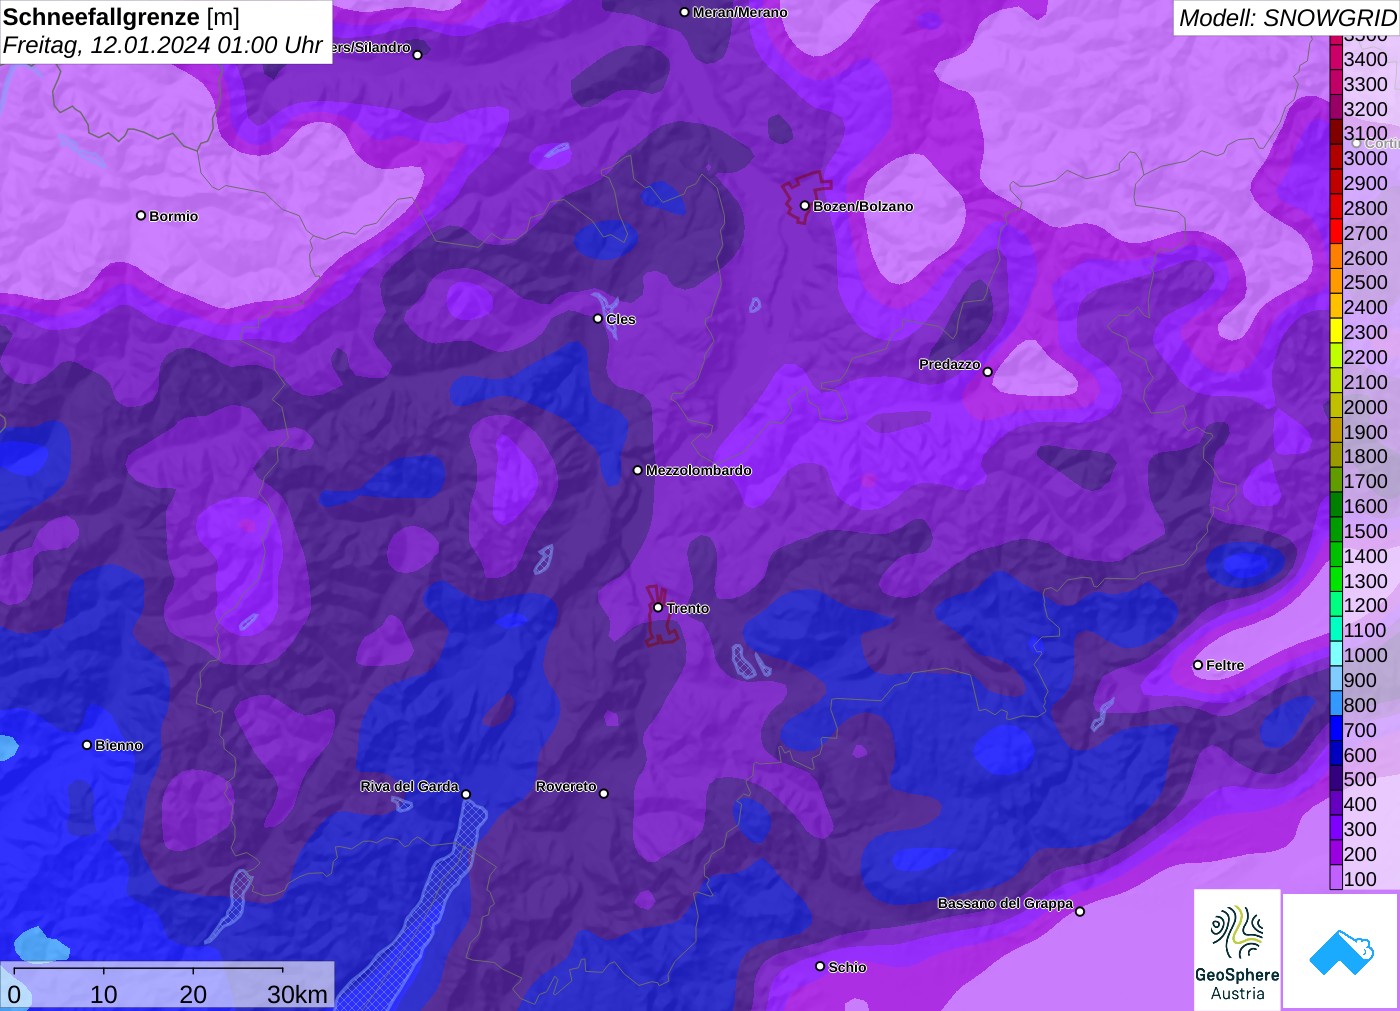Click the "30km" scale bar label
This screenshot has width=1400, height=1011.
pos(297,994)
